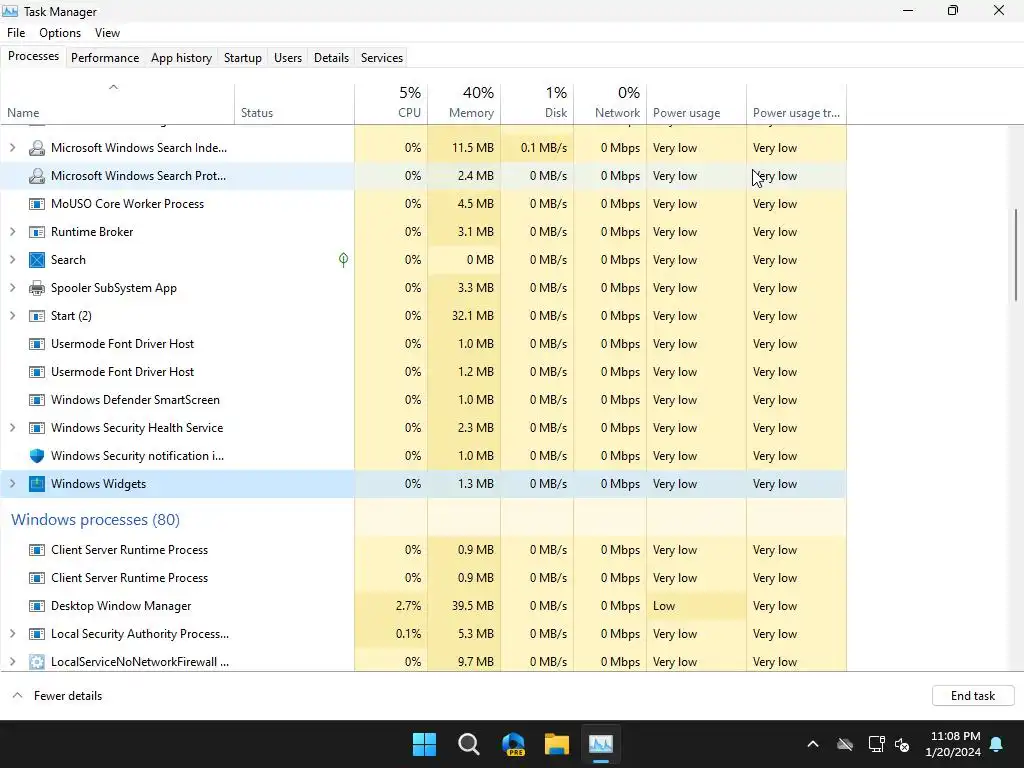Click the Windows Widgets process icon
The width and height of the screenshot is (1024, 768).
37,484
